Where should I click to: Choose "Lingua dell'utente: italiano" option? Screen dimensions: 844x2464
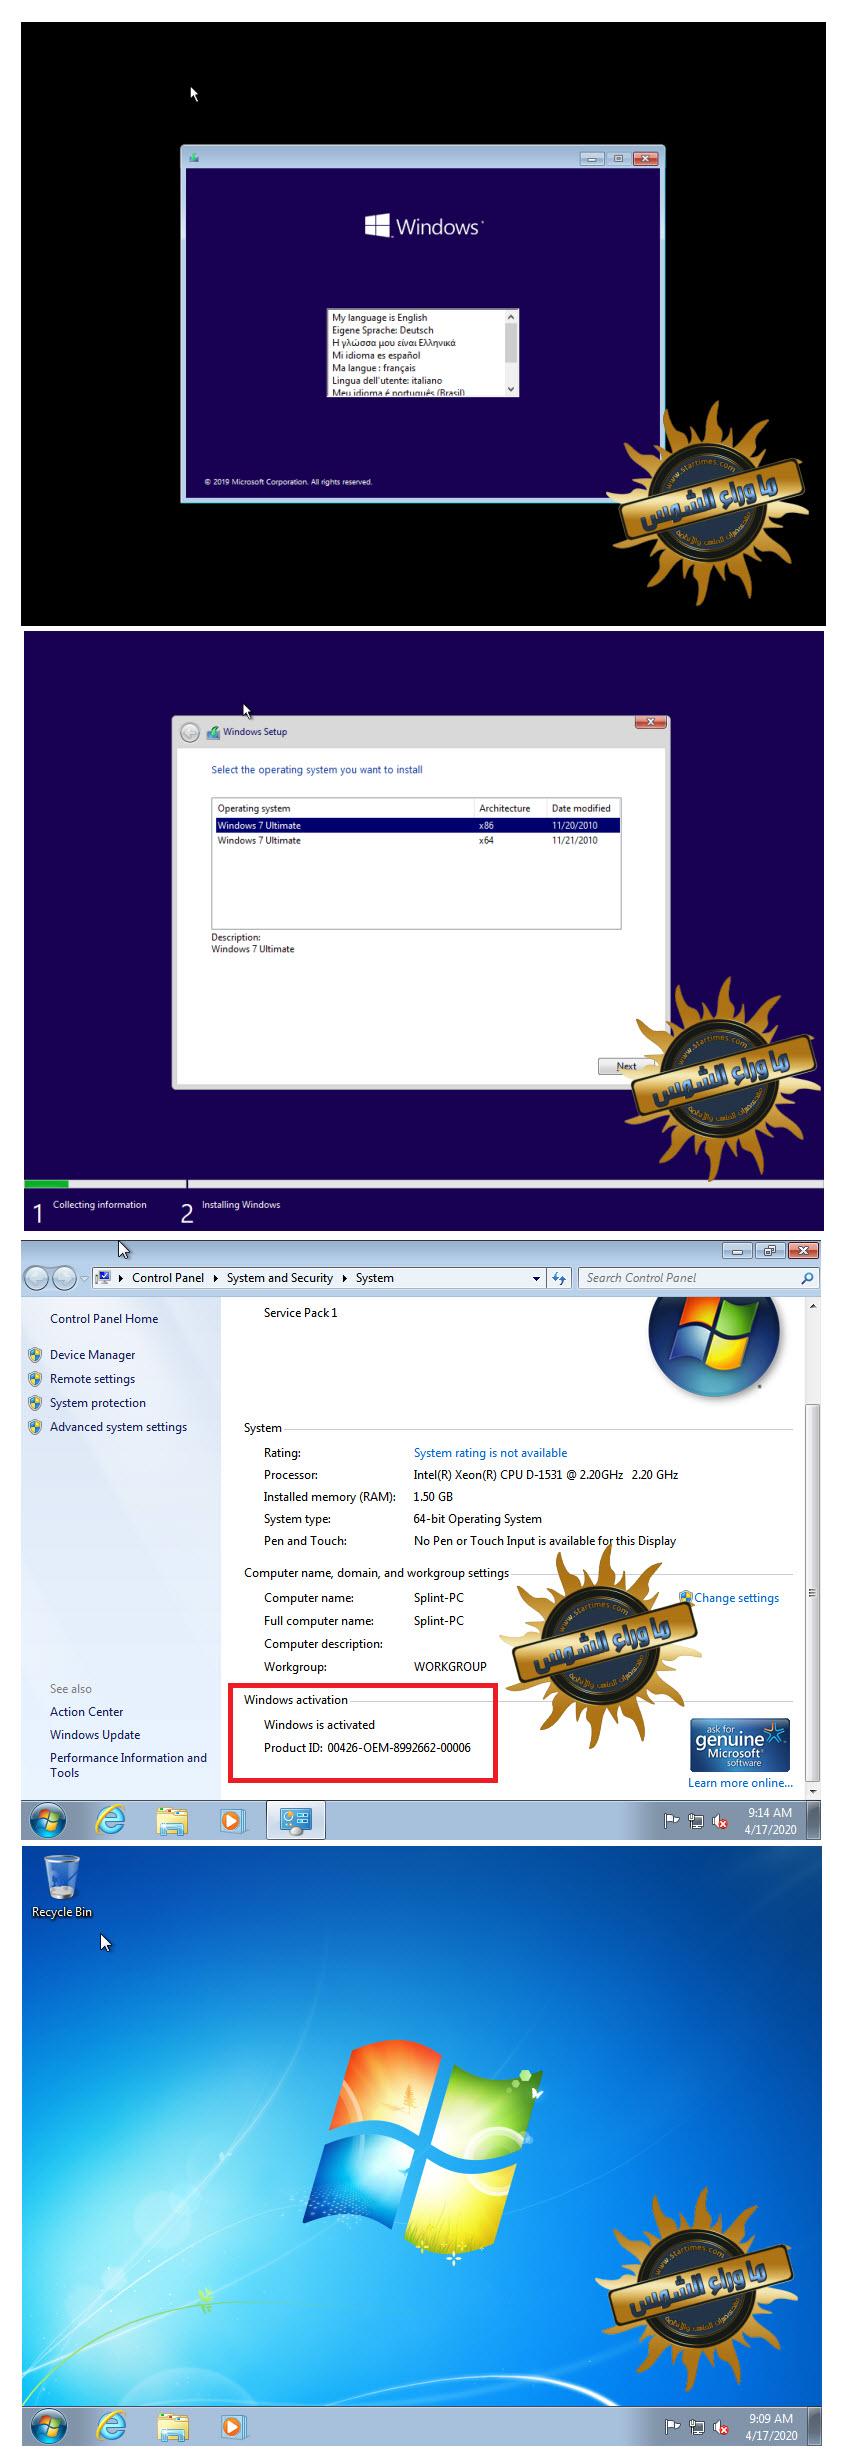point(387,381)
